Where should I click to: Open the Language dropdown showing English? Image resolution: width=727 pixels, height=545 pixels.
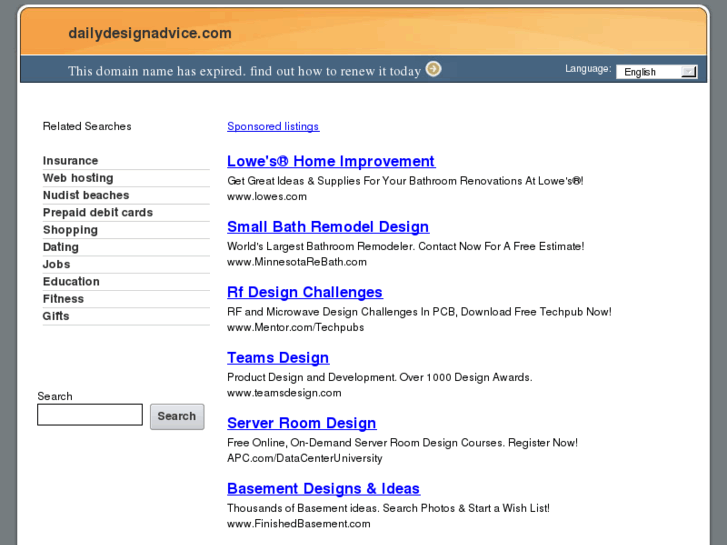[657, 72]
